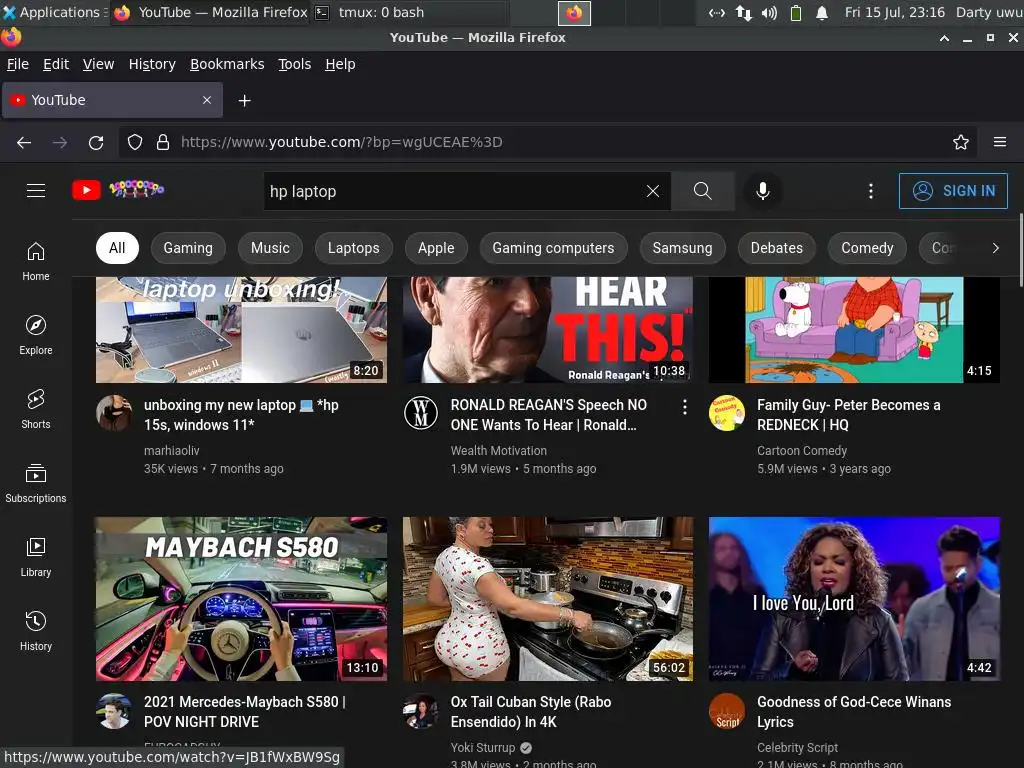Open History in the sidebar
Image resolution: width=1024 pixels, height=768 pixels.
tap(36, 631)
